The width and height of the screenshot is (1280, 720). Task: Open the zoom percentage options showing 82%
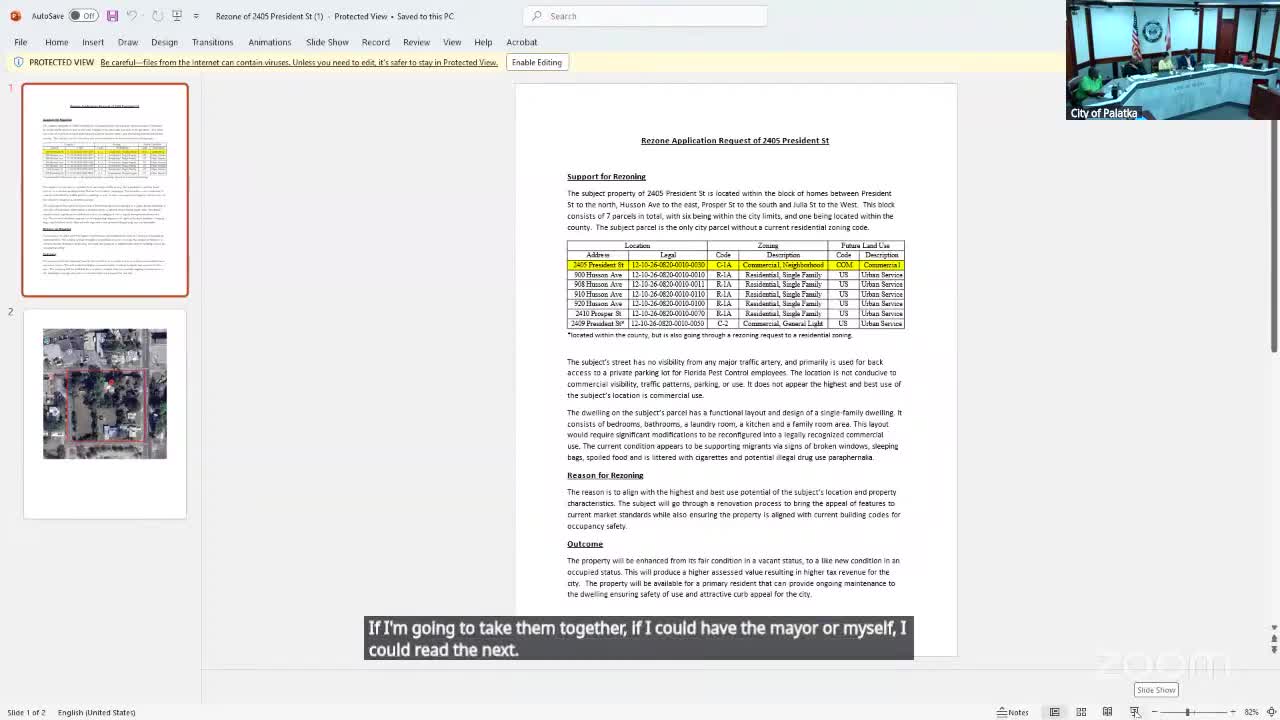1252,712
